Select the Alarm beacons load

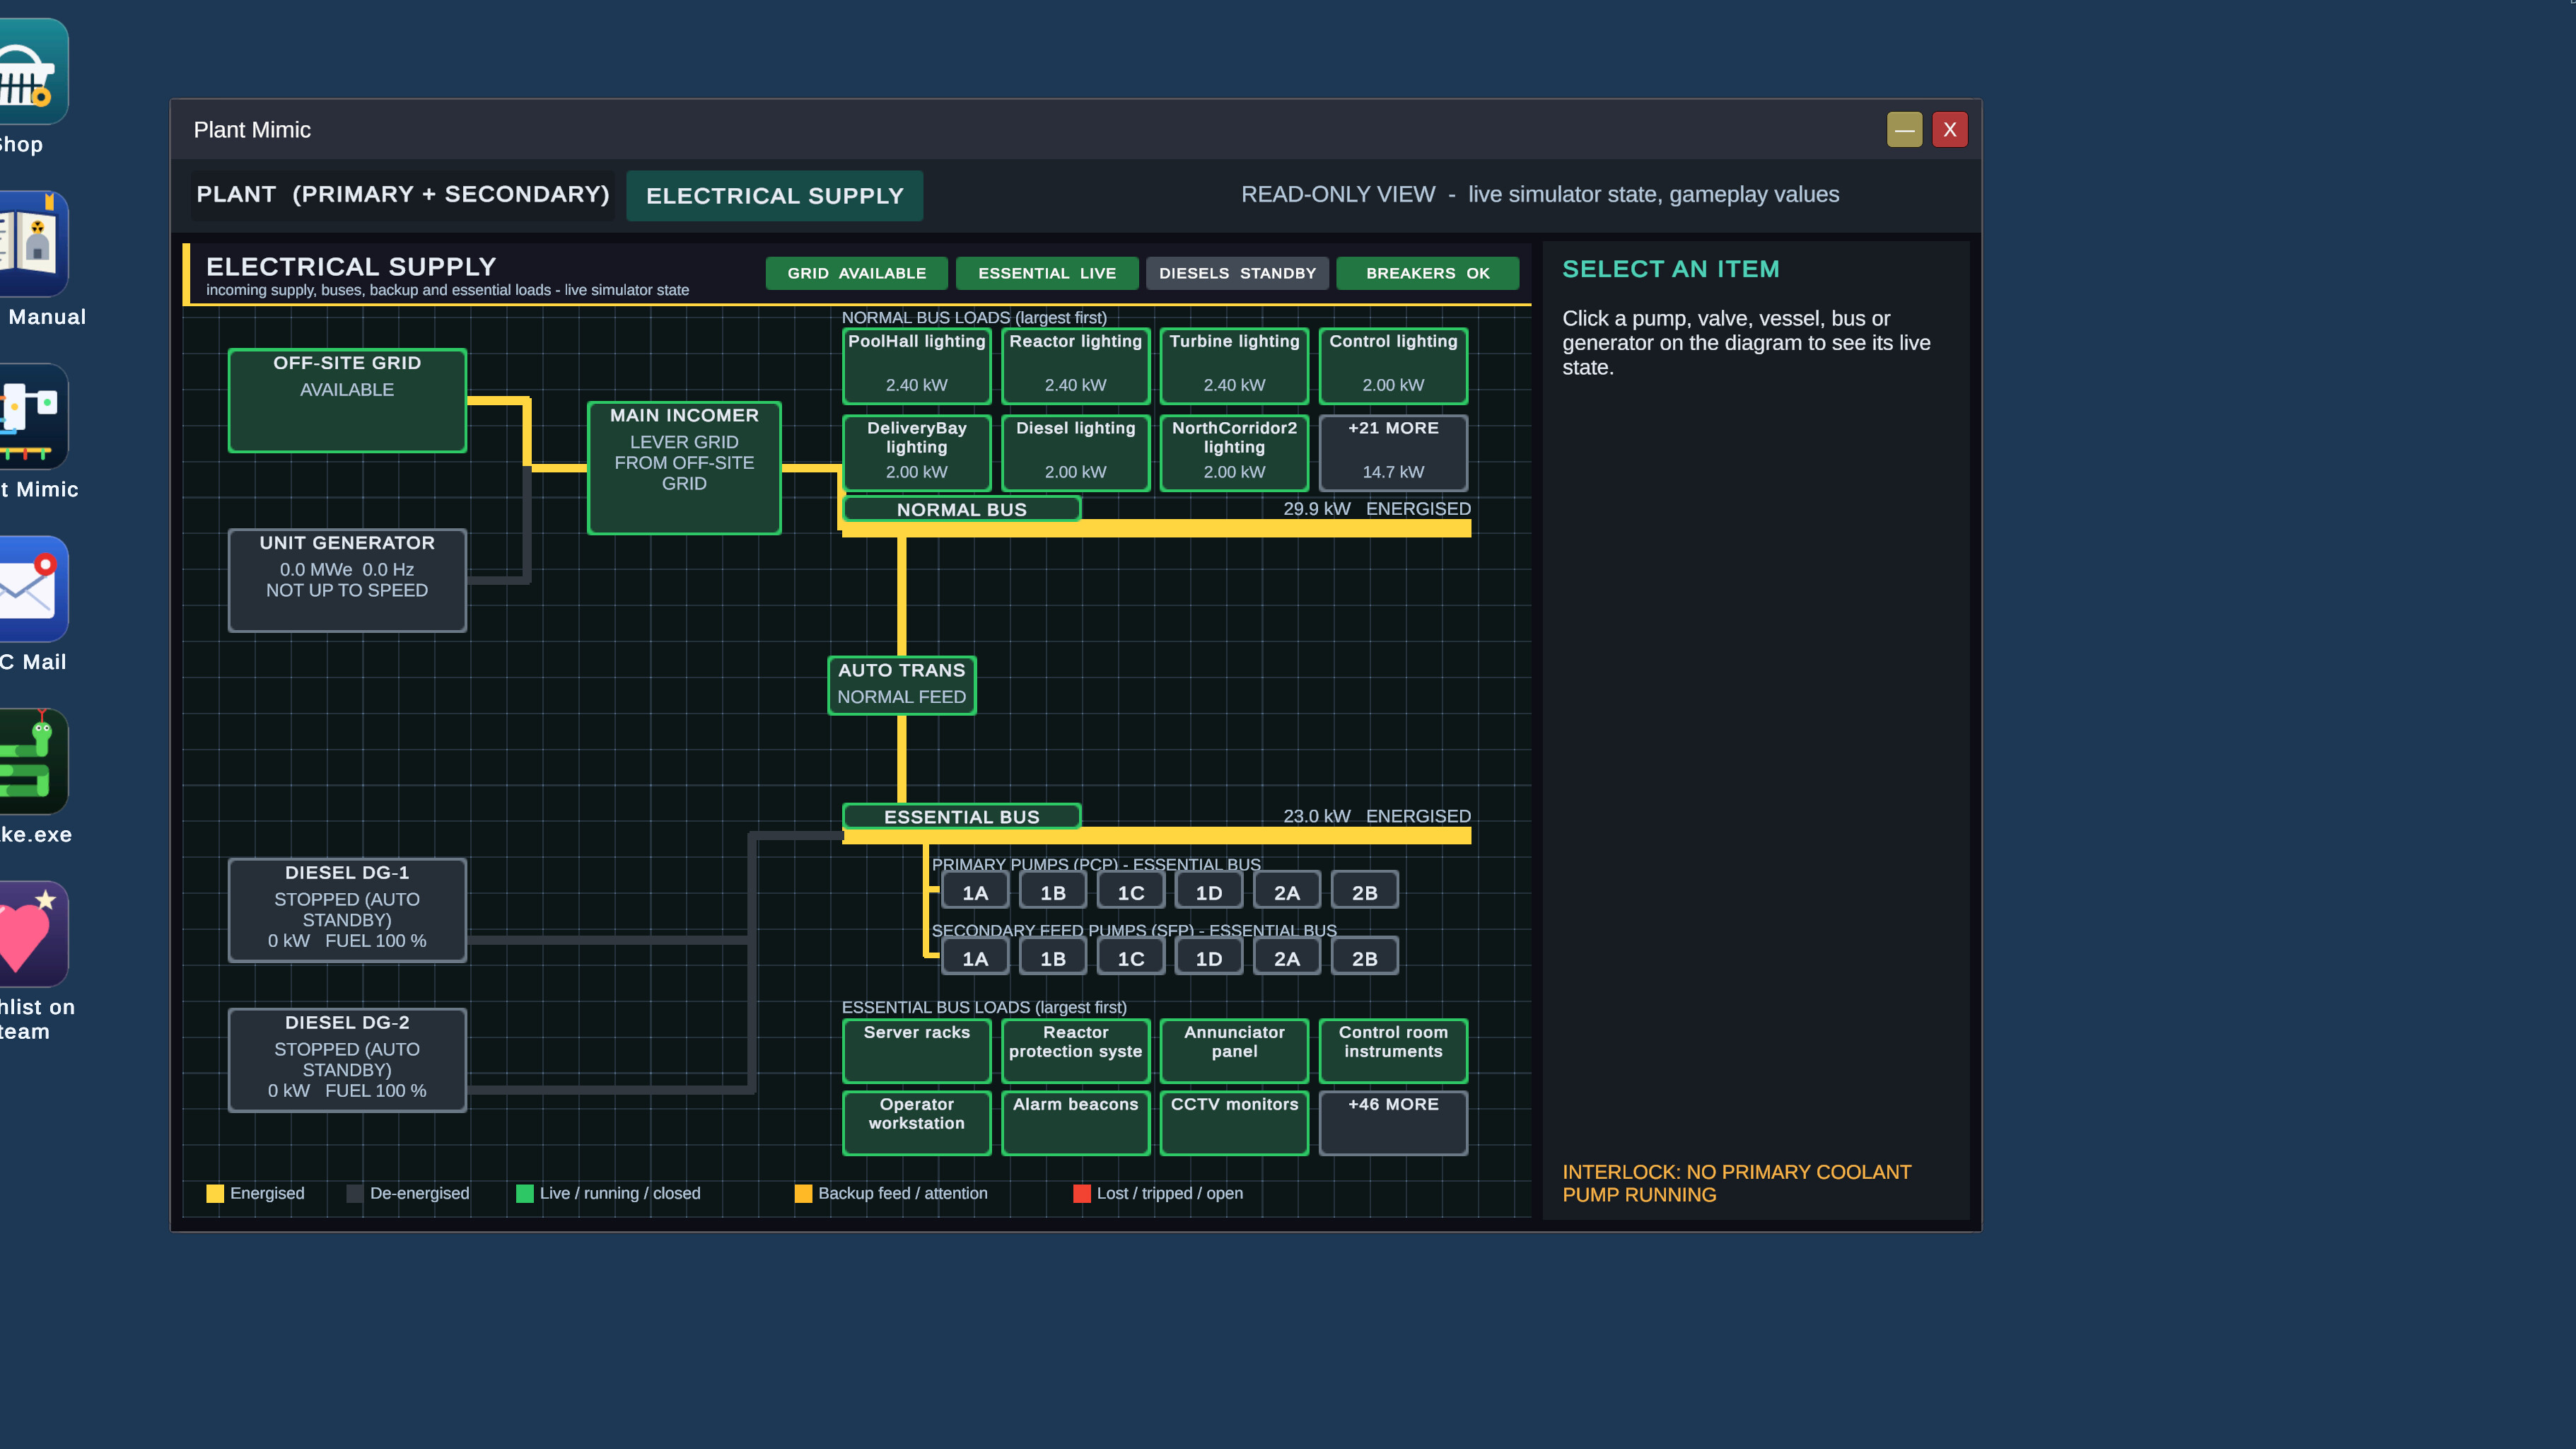pos(1075,1122)
